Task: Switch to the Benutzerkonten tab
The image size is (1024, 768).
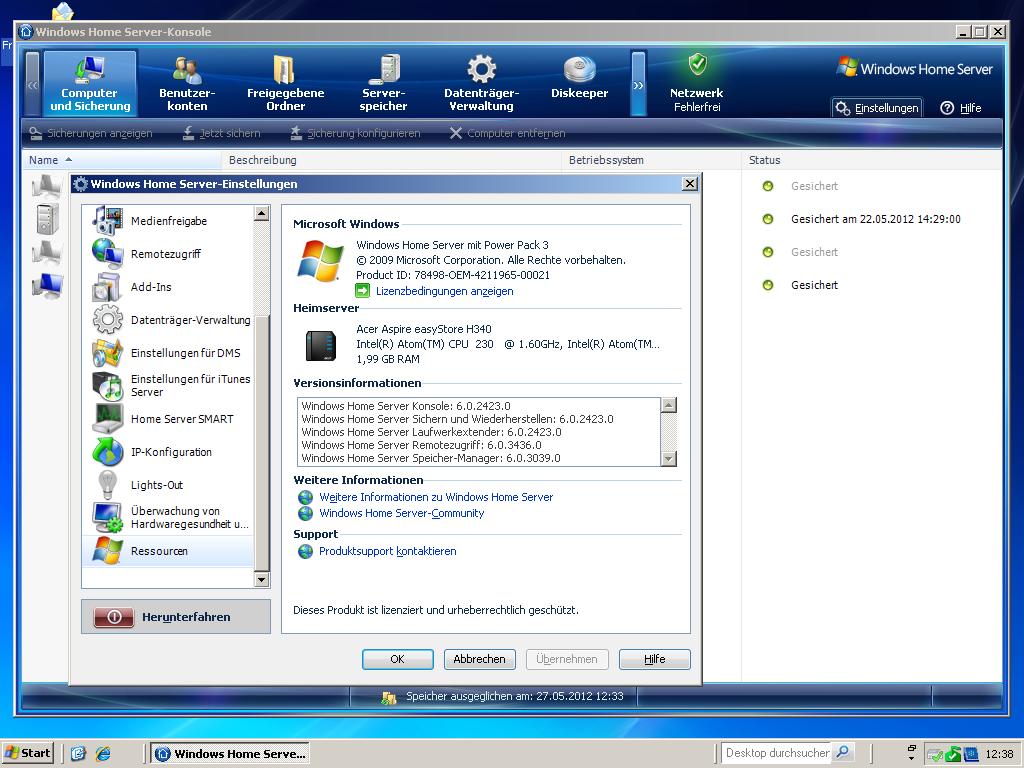Action: click(187, 84)
